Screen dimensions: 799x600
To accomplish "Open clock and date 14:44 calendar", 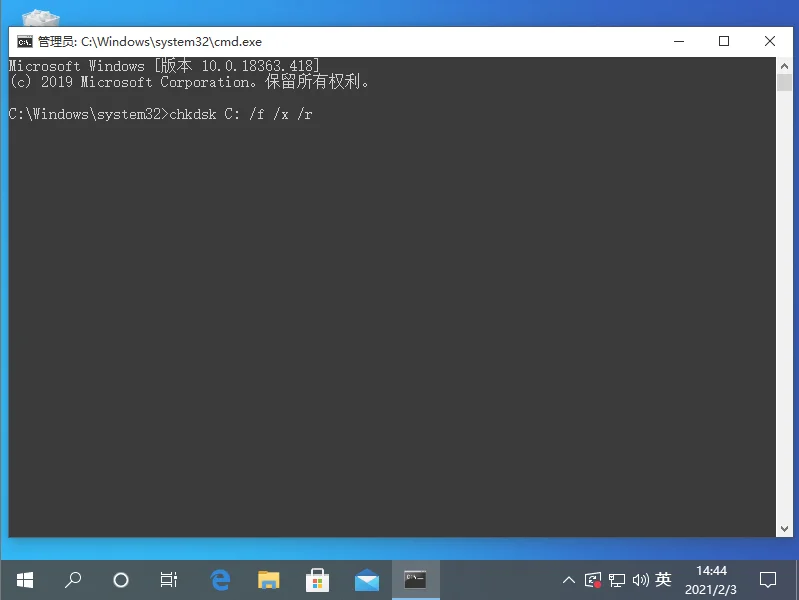I will point(711,580).
